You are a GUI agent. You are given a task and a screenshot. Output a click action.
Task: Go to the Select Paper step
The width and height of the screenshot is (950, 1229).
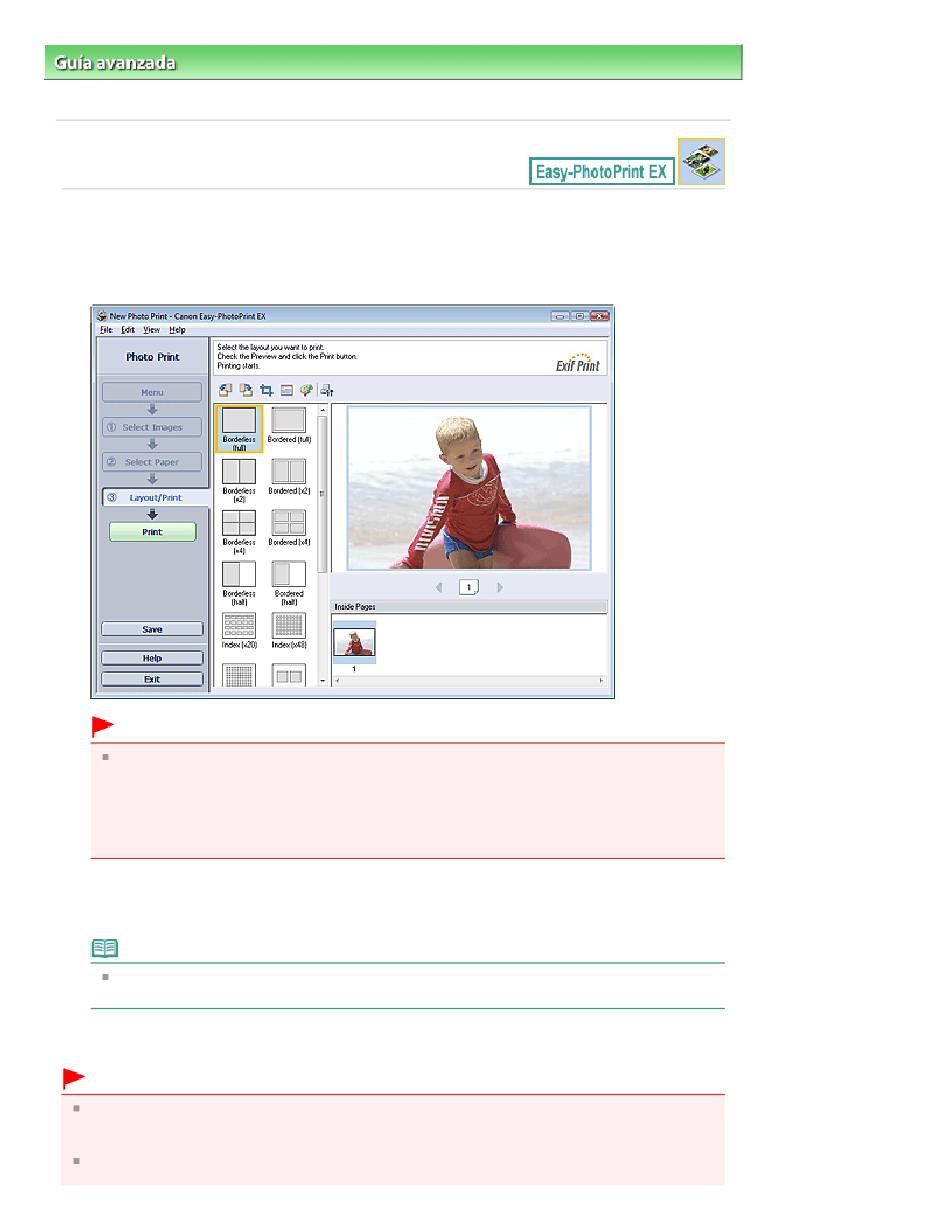152,462
